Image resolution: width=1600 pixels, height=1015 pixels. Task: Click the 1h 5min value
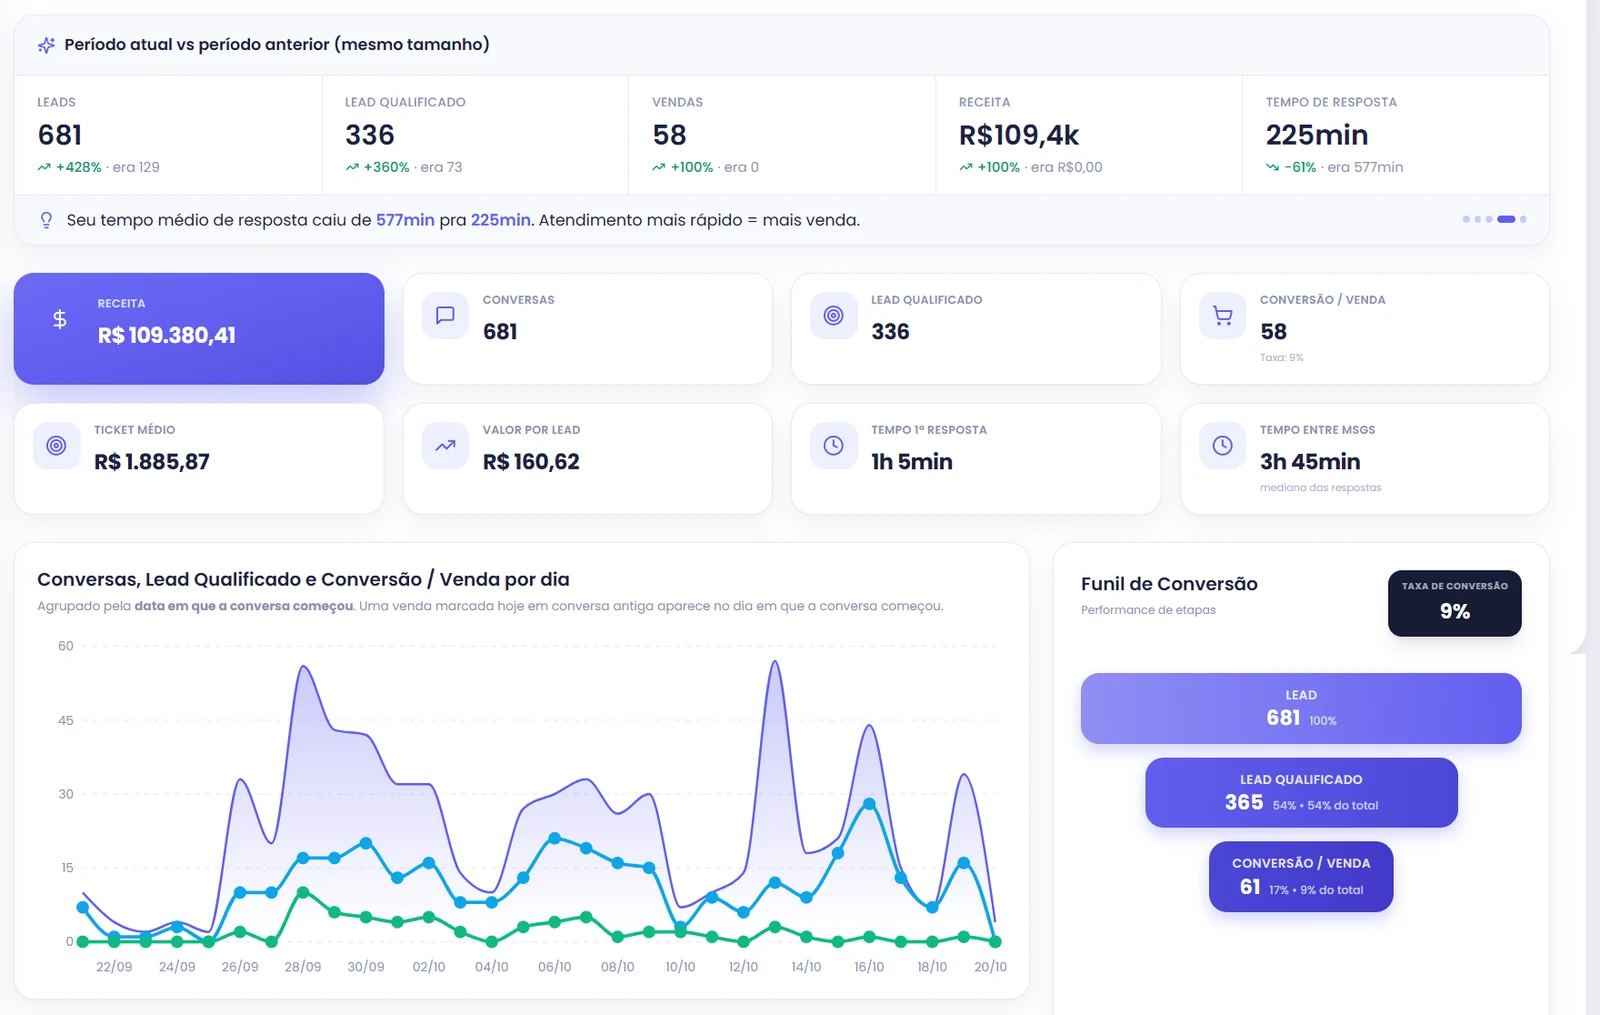pyautogui.click(x=912, y=462)
